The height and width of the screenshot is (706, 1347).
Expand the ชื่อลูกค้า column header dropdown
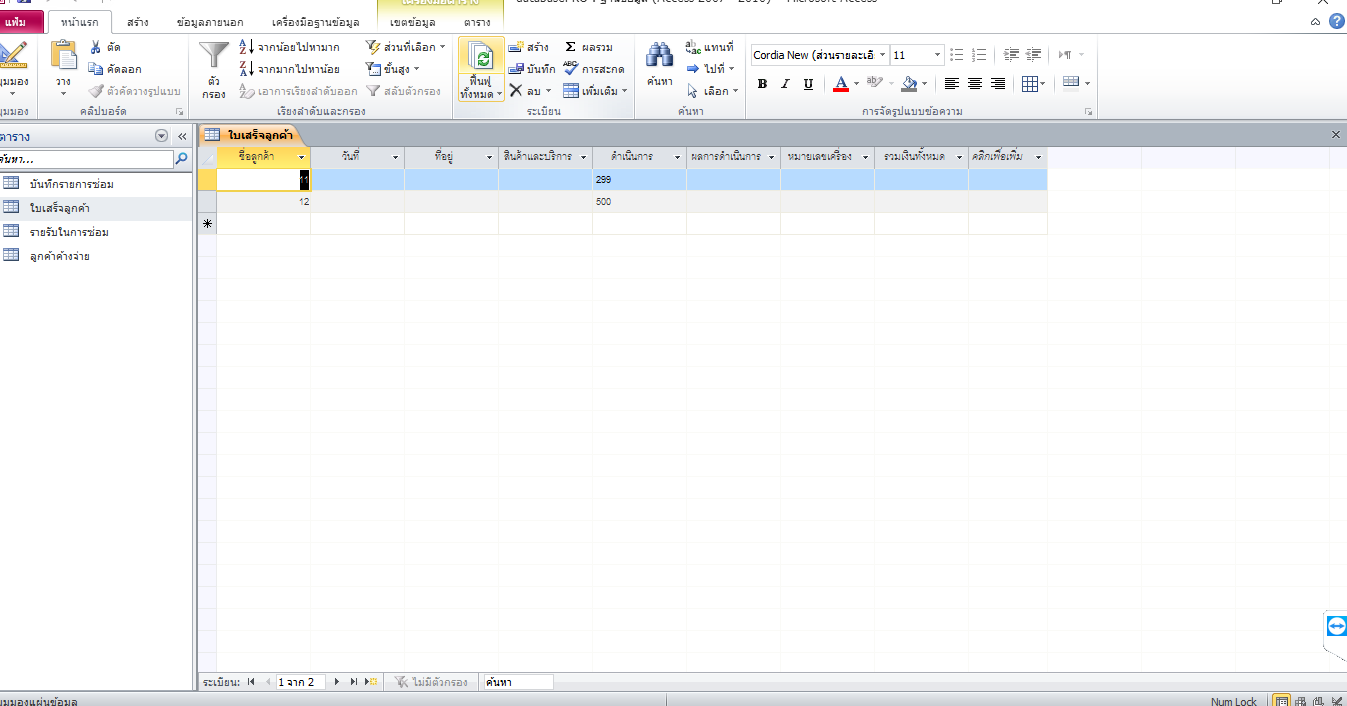tap(302, 158)
